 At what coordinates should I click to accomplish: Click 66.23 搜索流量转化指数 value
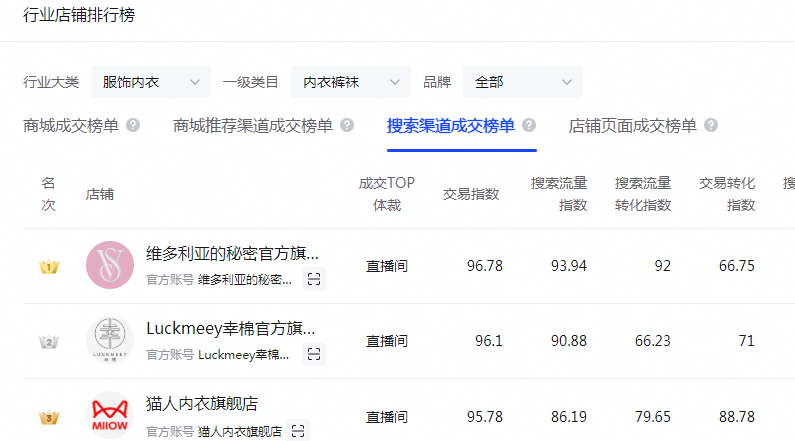tap(653, 341)
